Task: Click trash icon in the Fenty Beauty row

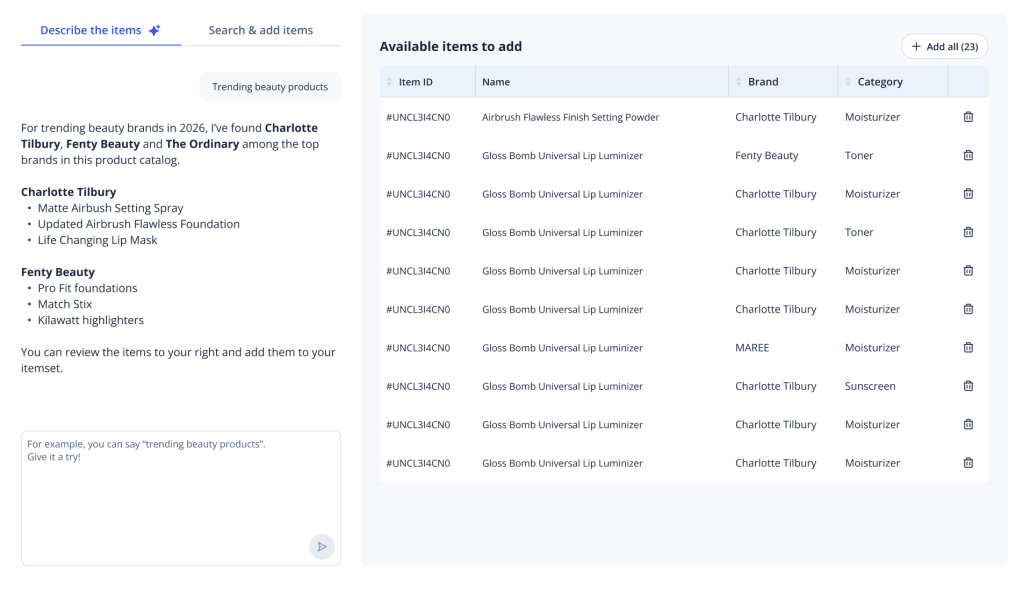Action: point(968,155)
